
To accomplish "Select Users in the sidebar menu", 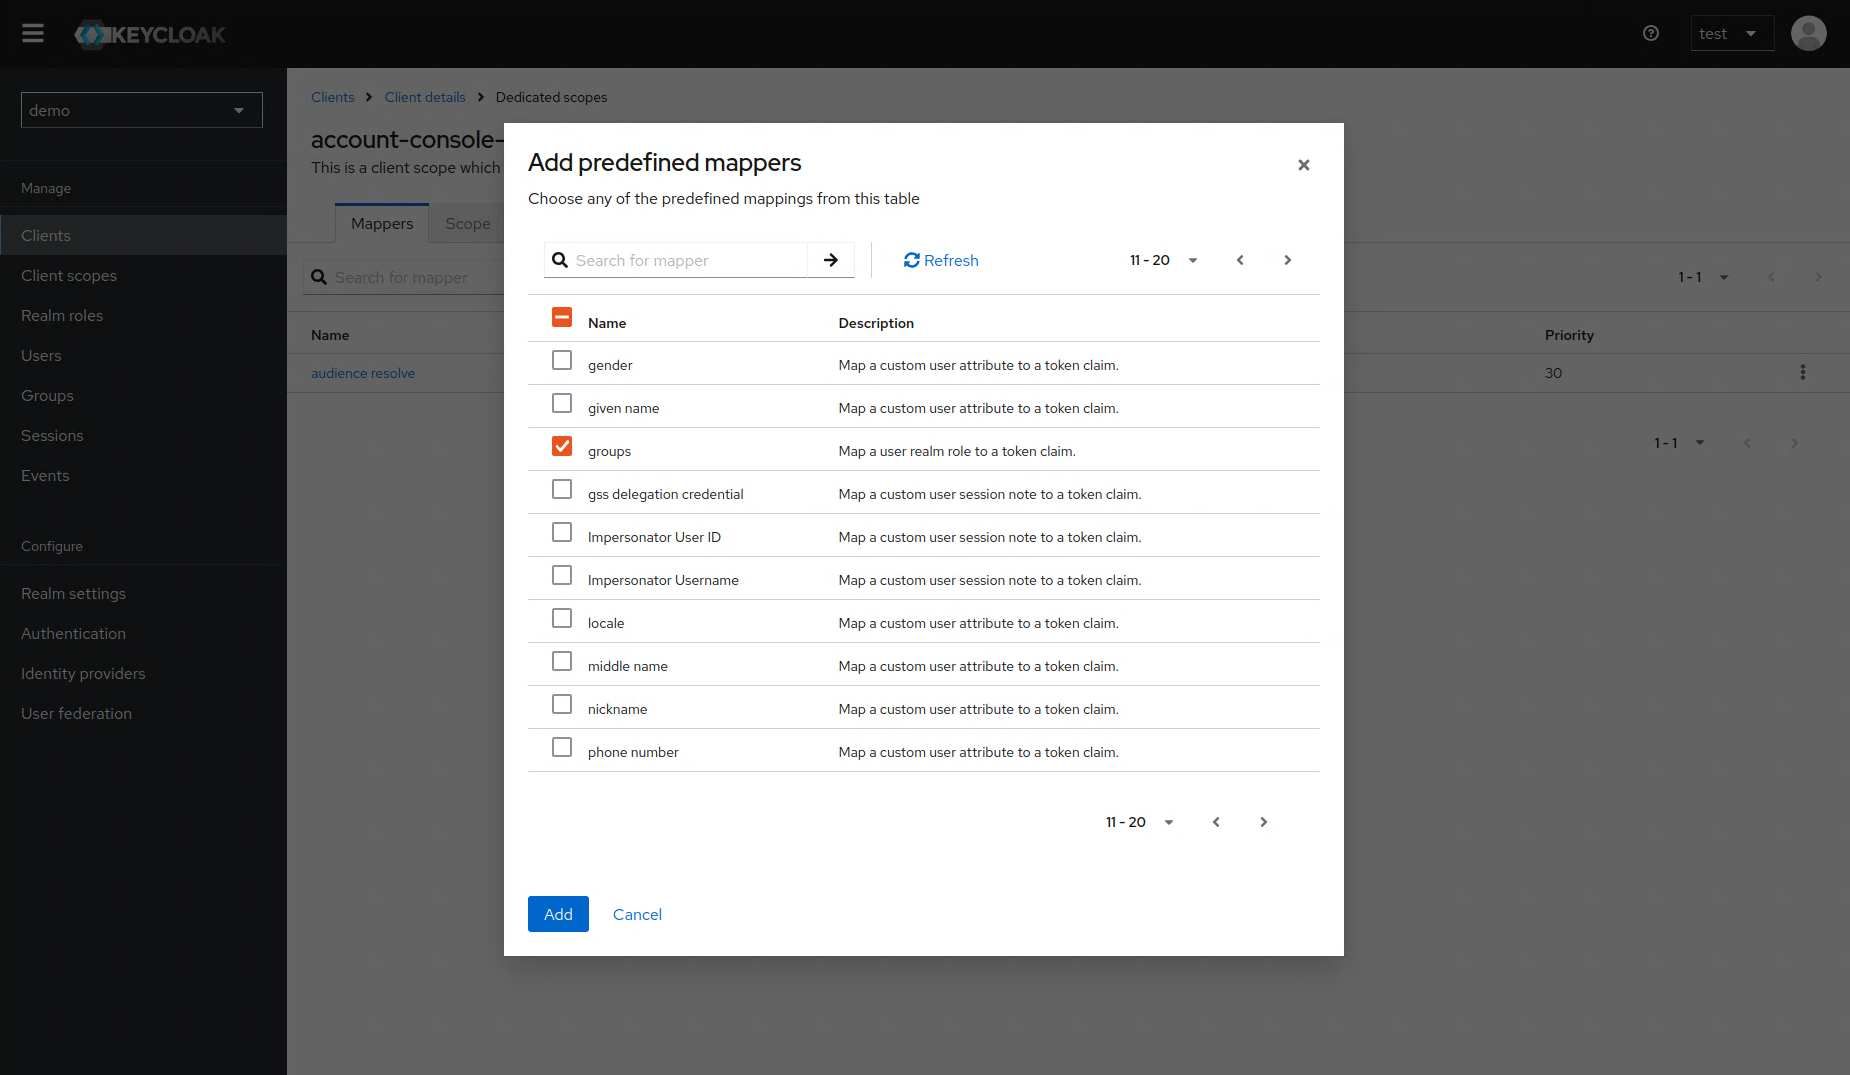I will tap(41, 355).
